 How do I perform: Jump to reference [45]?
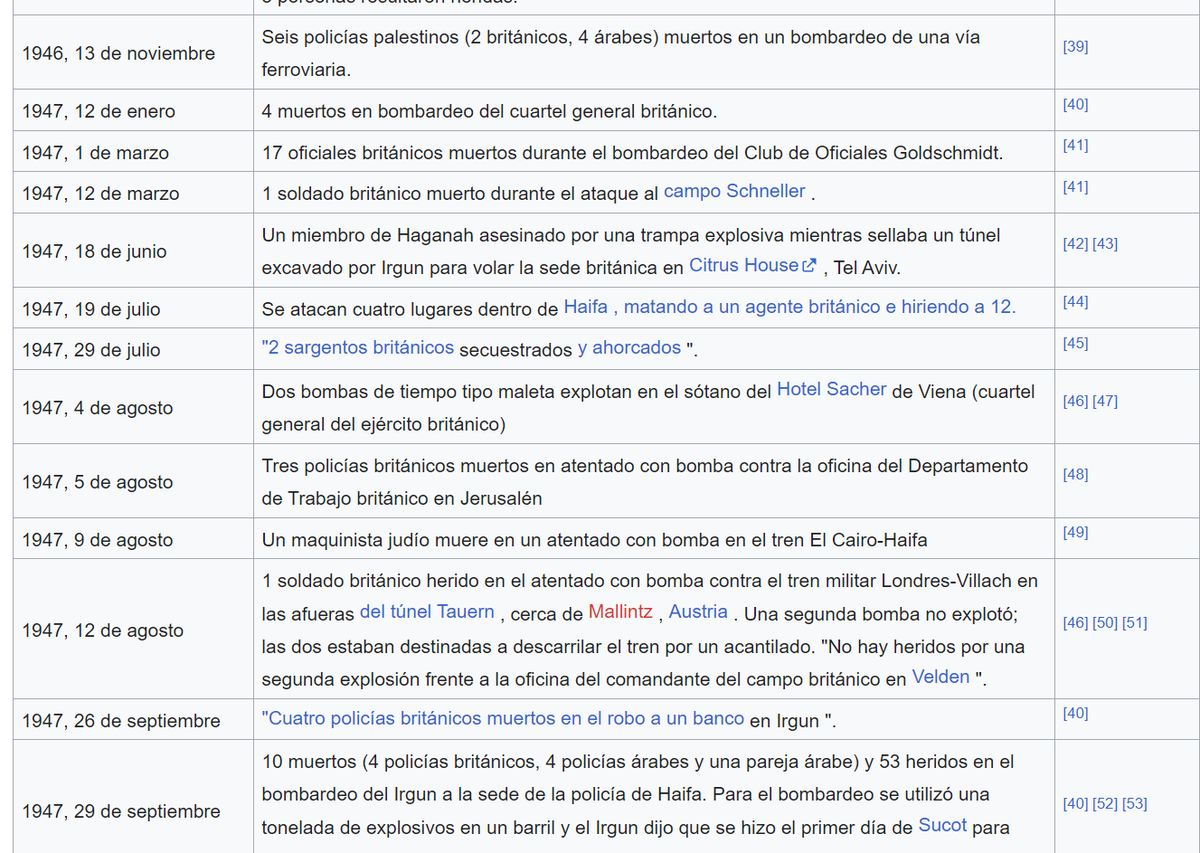1075,344
